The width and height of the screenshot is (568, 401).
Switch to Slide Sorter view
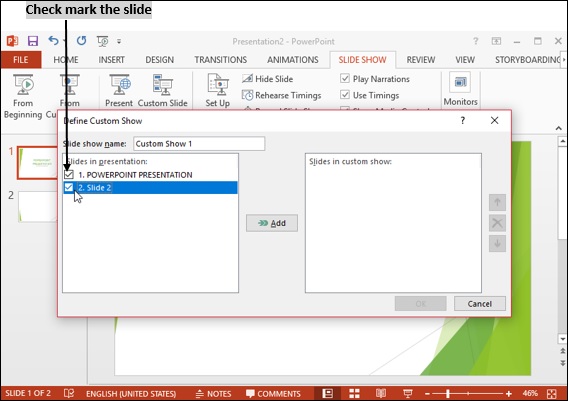tap(354, 393)
